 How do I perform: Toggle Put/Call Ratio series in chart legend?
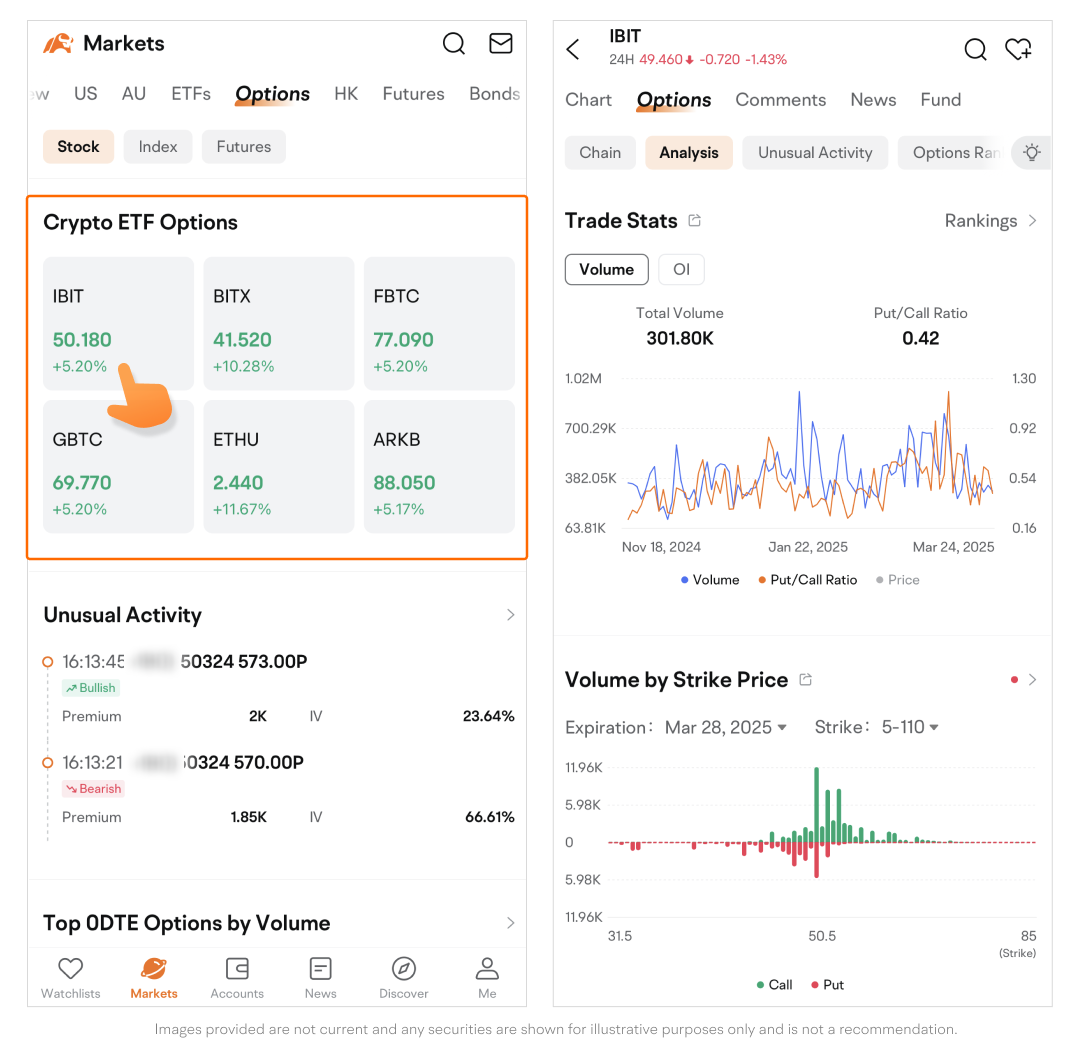pos(807,580)
